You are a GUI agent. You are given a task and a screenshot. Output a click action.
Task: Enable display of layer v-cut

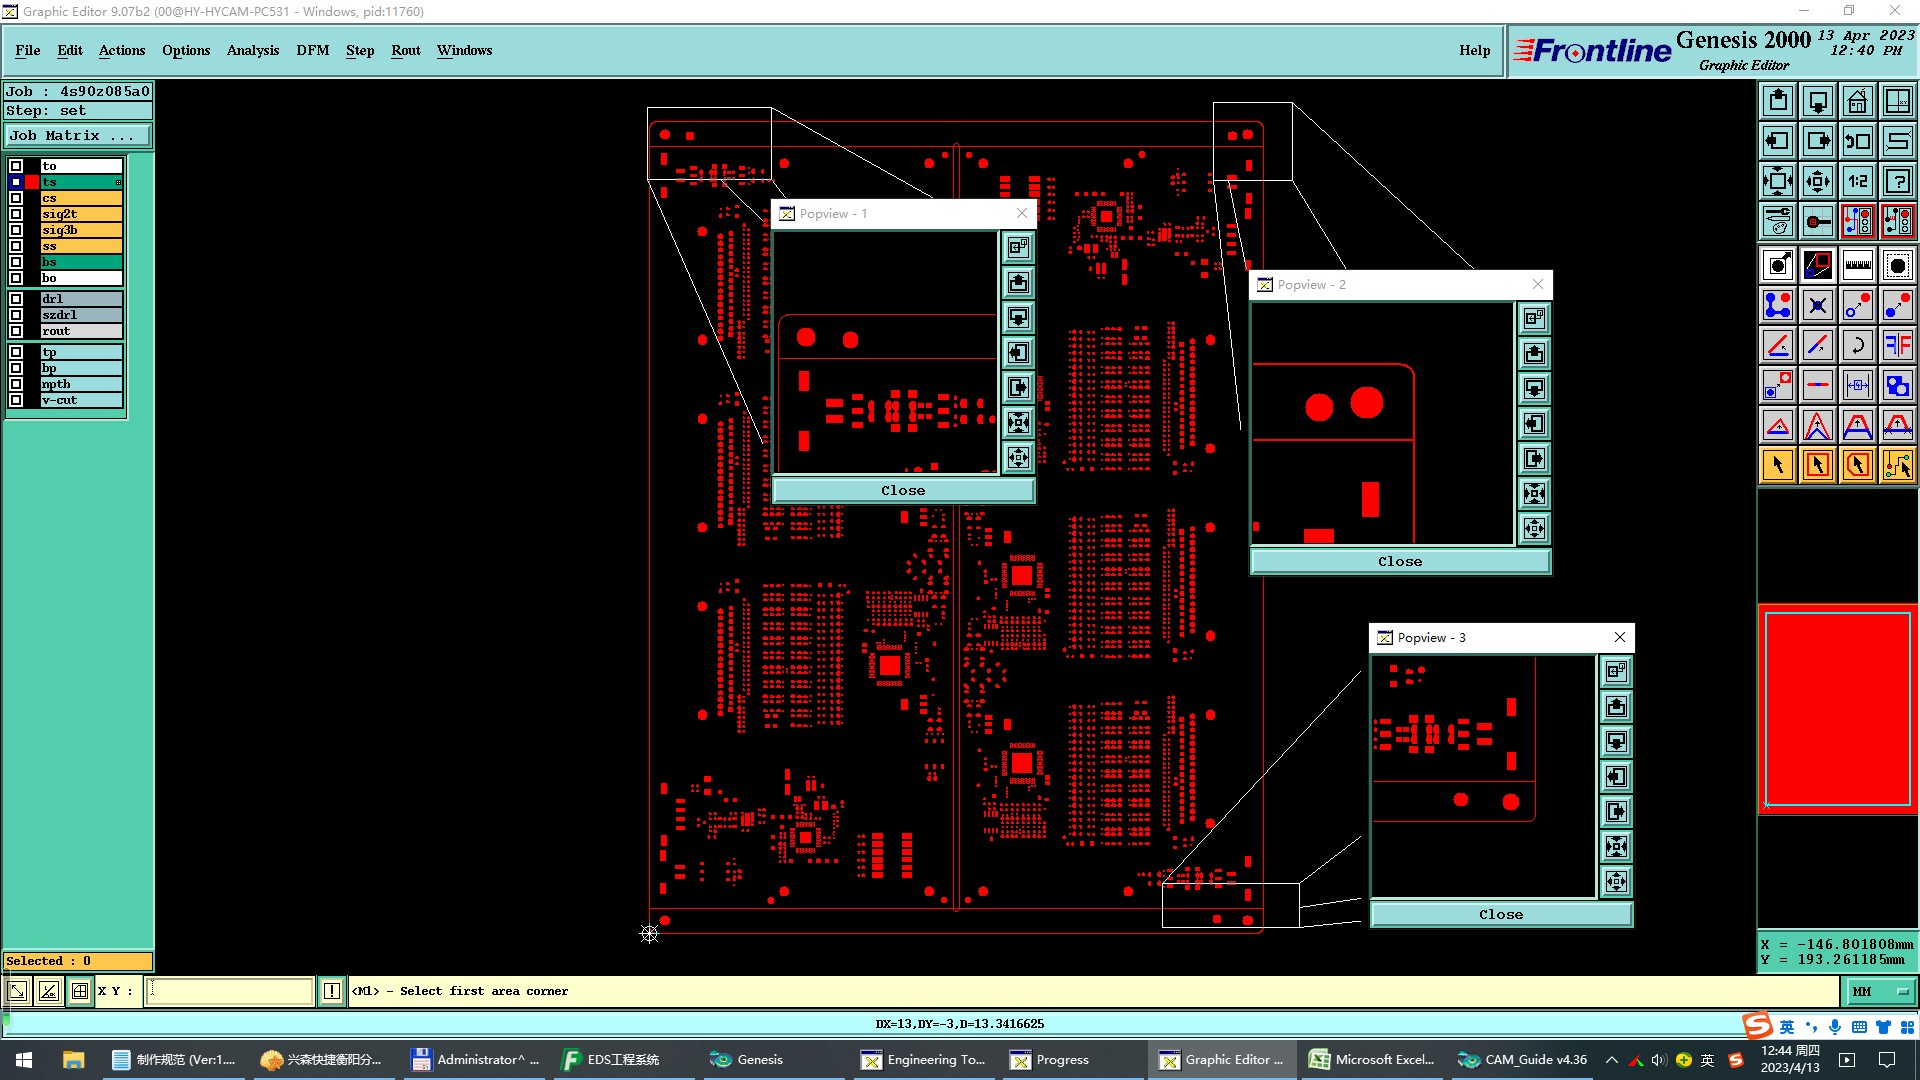pyautogui.click(x=16, y=400)
